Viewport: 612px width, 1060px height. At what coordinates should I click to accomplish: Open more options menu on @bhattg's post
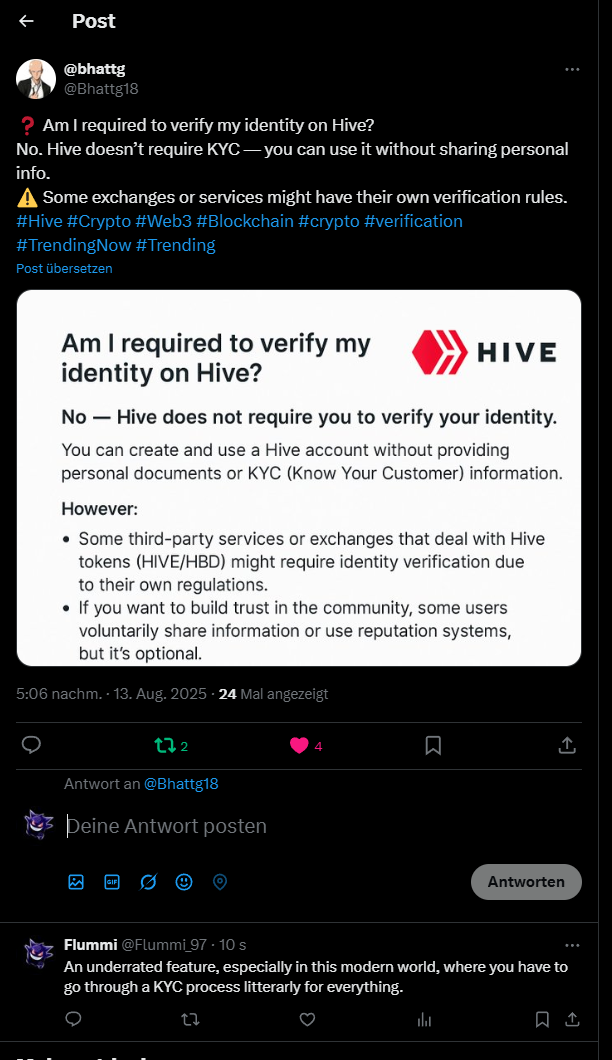point(572,69)
